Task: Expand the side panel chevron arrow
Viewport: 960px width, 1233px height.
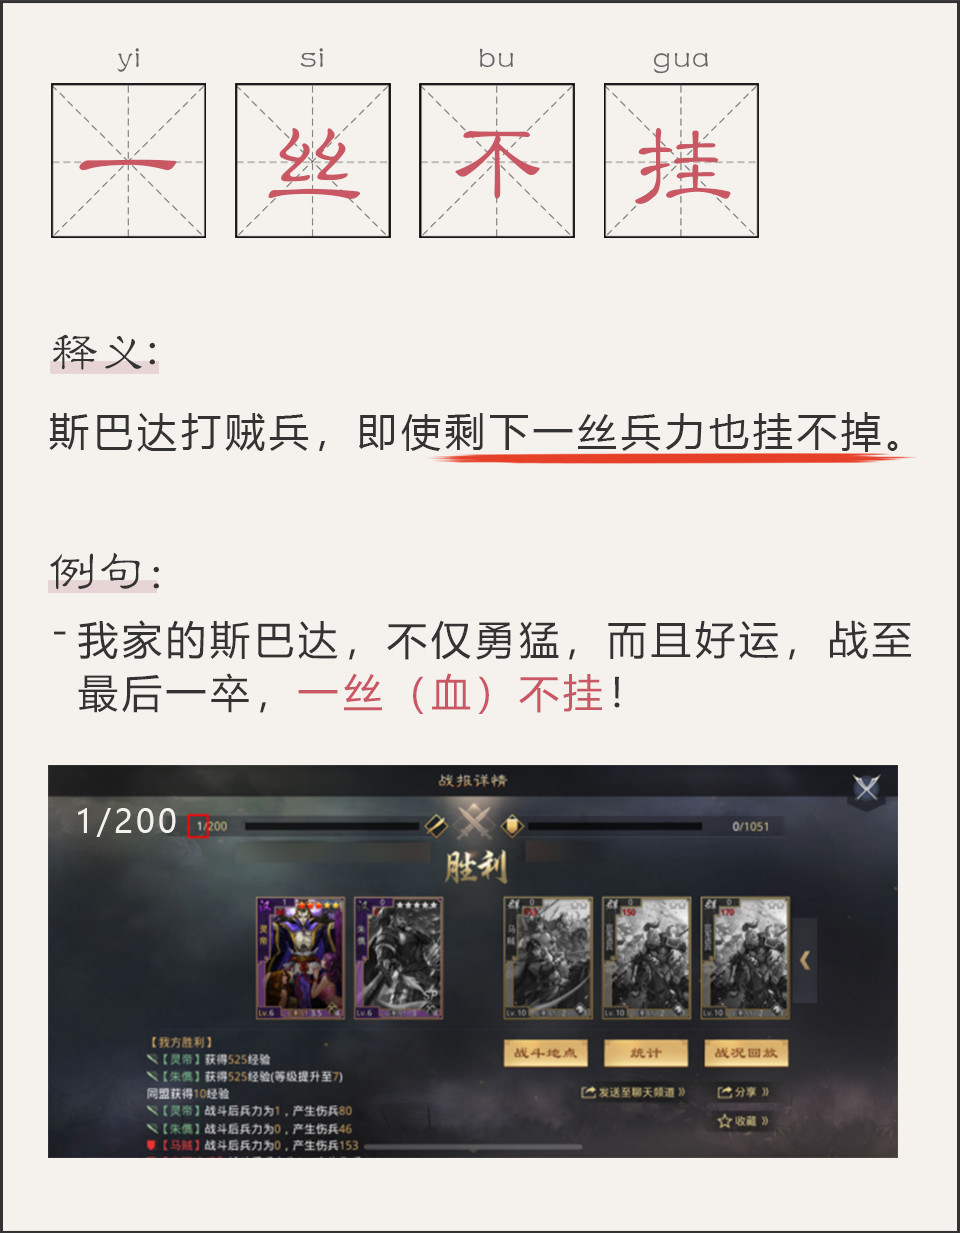Action: coord(805,960)
